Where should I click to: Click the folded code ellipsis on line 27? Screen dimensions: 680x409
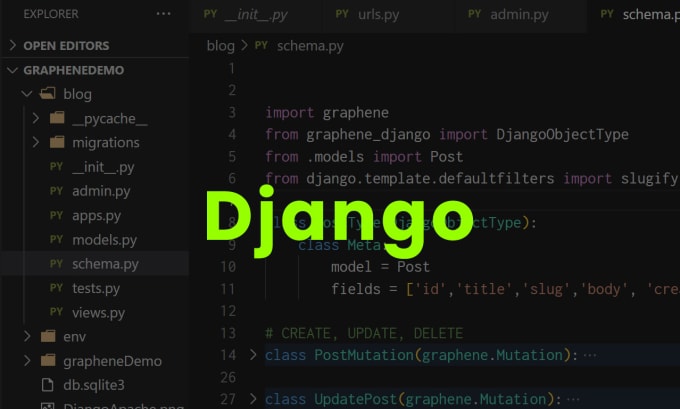click(x=573, y=399)
